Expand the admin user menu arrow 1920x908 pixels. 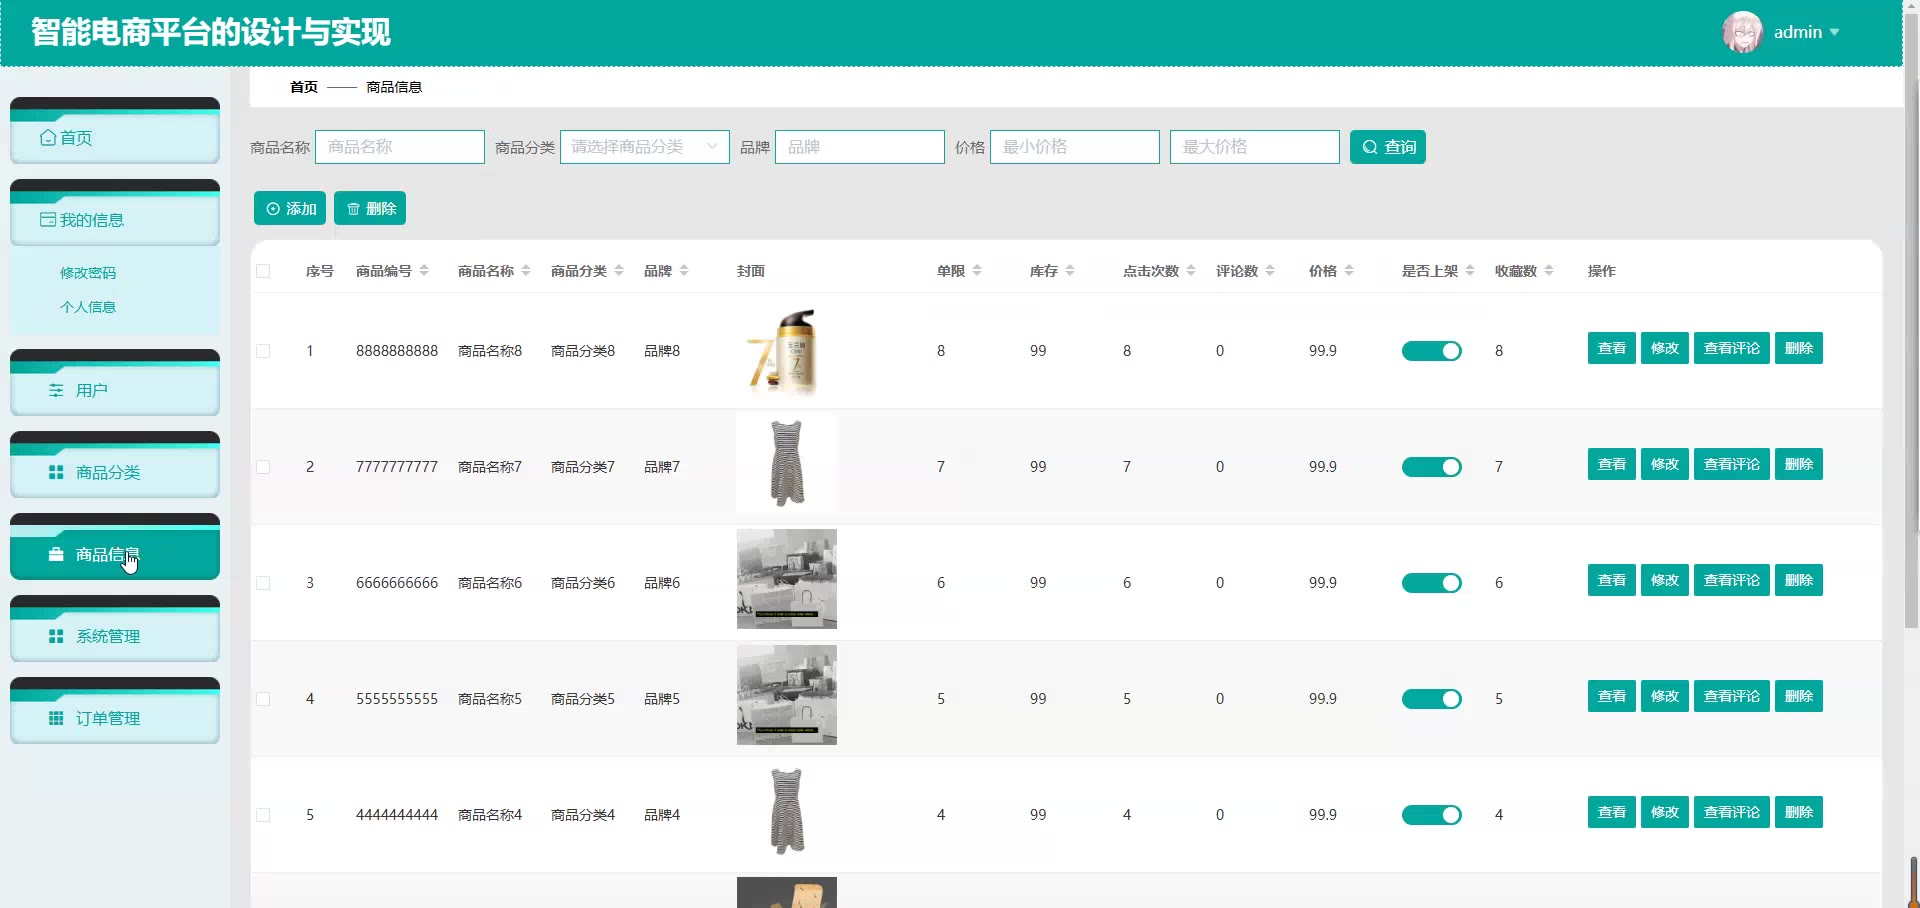(x=1834, y=33)
